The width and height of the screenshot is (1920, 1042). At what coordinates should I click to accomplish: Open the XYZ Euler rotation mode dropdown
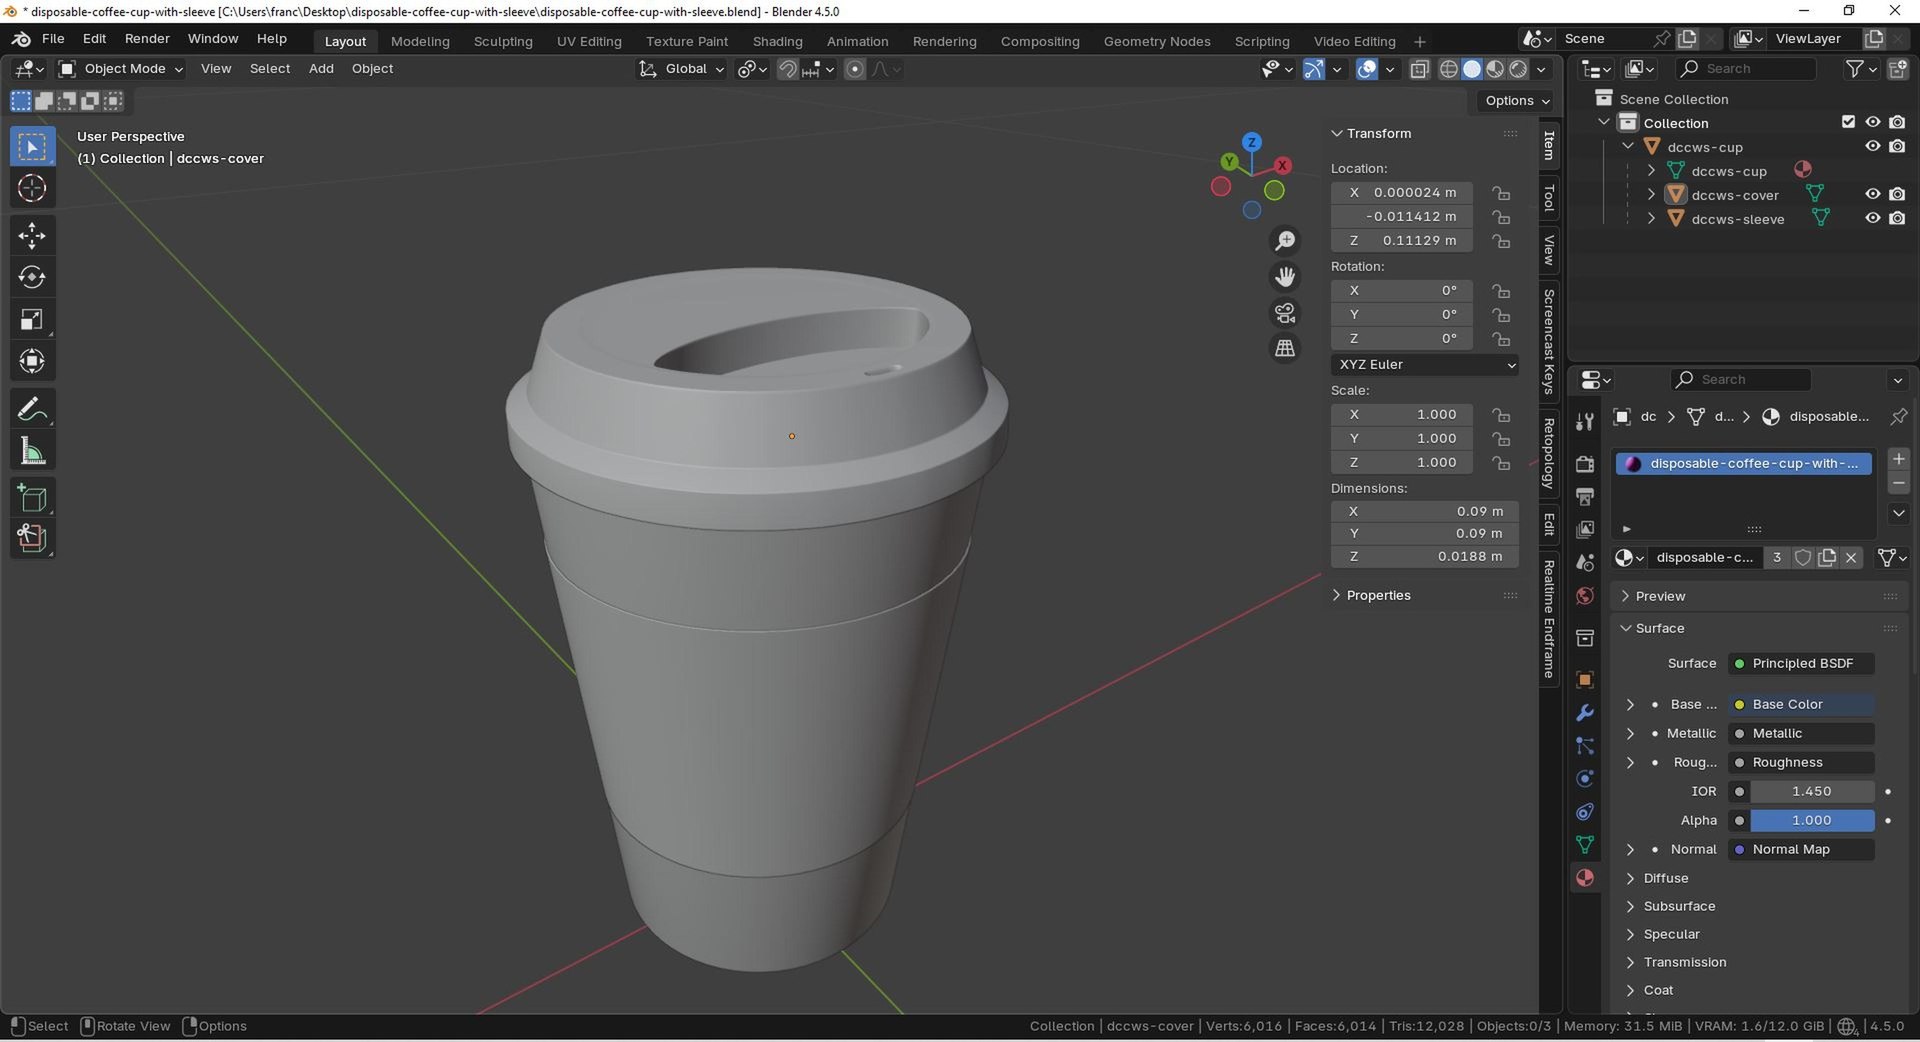(1425, 365)
